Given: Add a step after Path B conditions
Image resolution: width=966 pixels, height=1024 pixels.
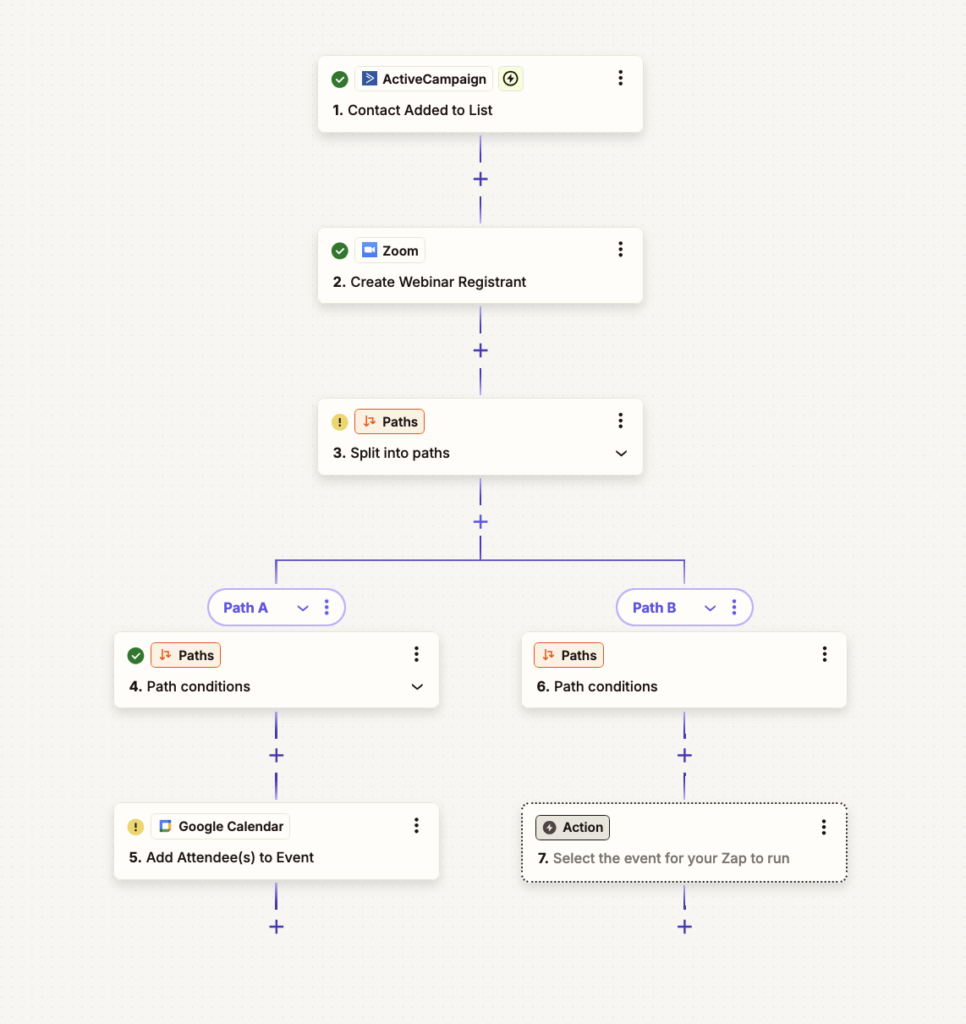Looking at the screenshot, I should [684, 755].
